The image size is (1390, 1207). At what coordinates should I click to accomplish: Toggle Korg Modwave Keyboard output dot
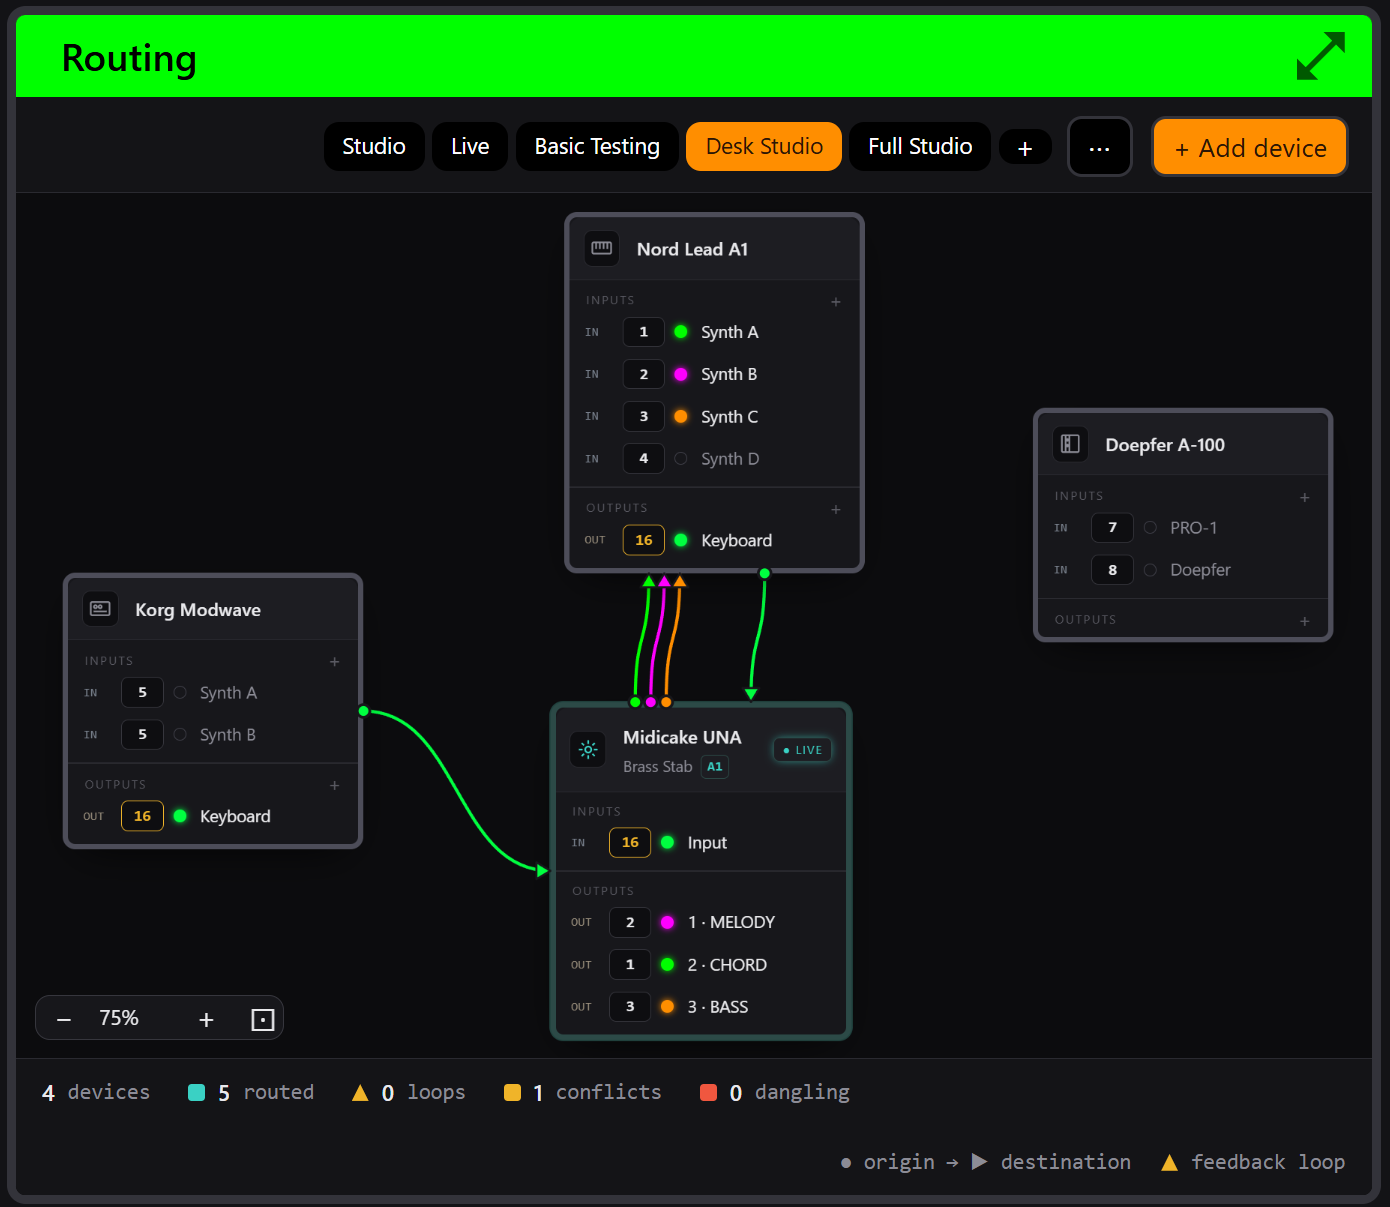pos(180,816)
